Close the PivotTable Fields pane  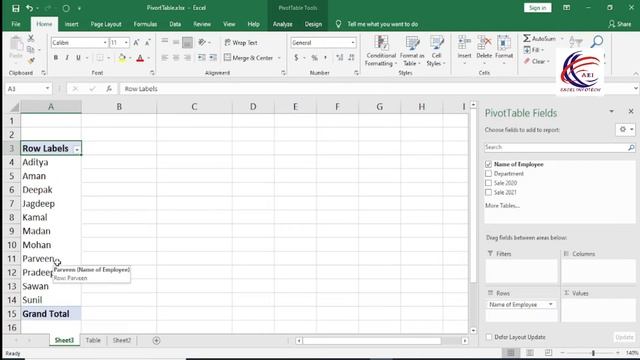[x=631, y=111]
